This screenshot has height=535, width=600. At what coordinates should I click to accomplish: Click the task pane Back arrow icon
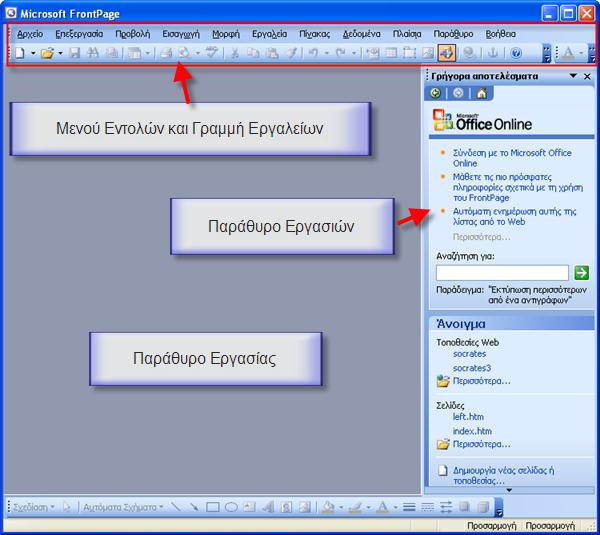click(435, 93)
